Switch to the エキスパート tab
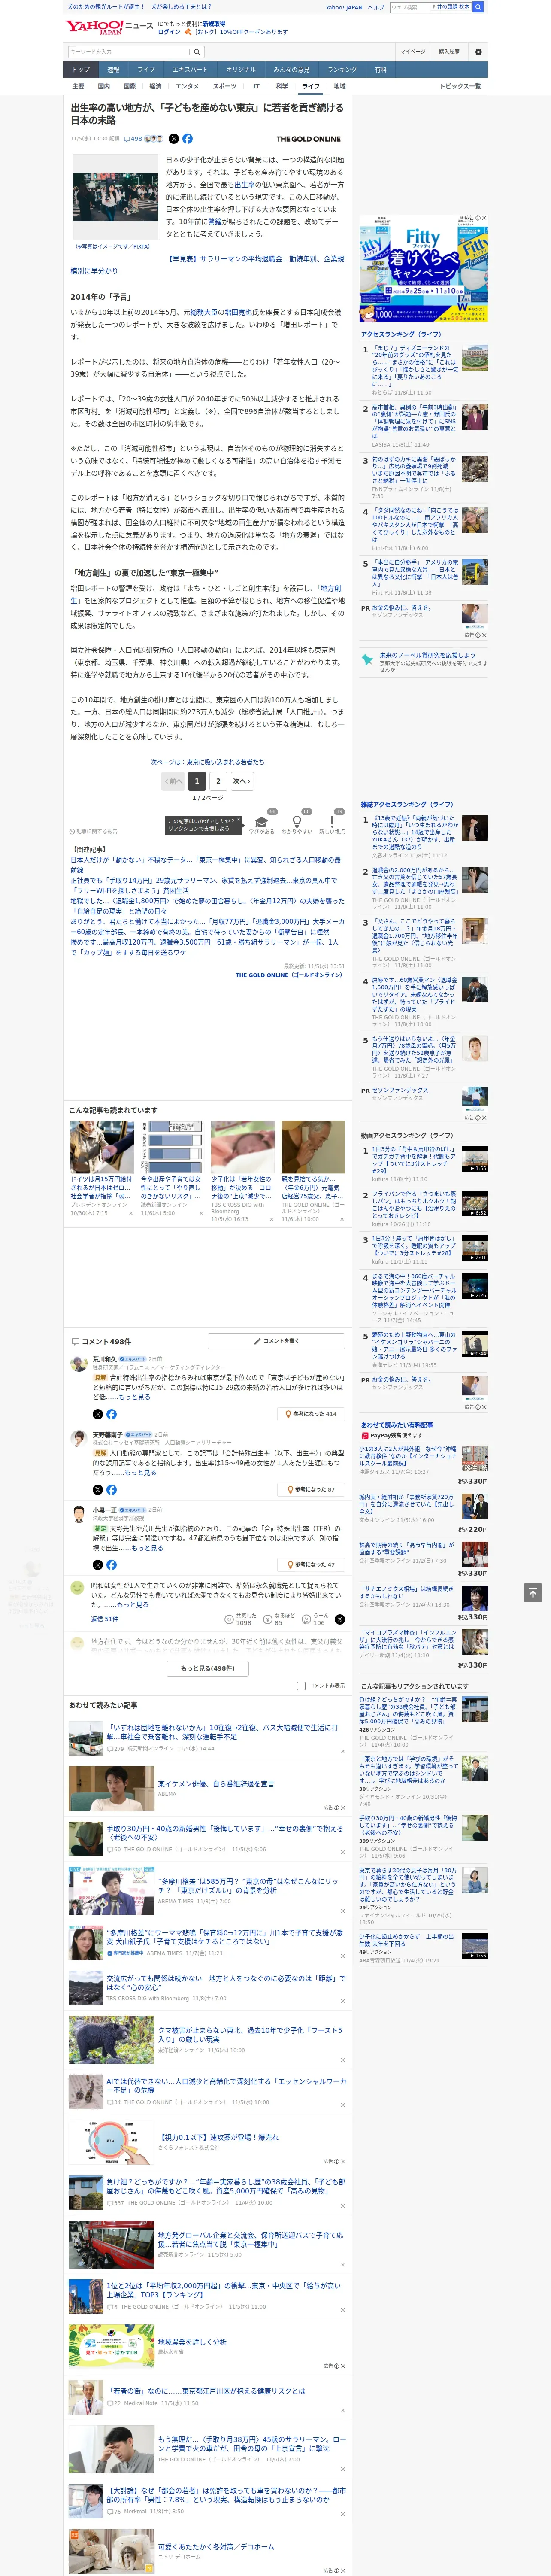 click(190, 69)
